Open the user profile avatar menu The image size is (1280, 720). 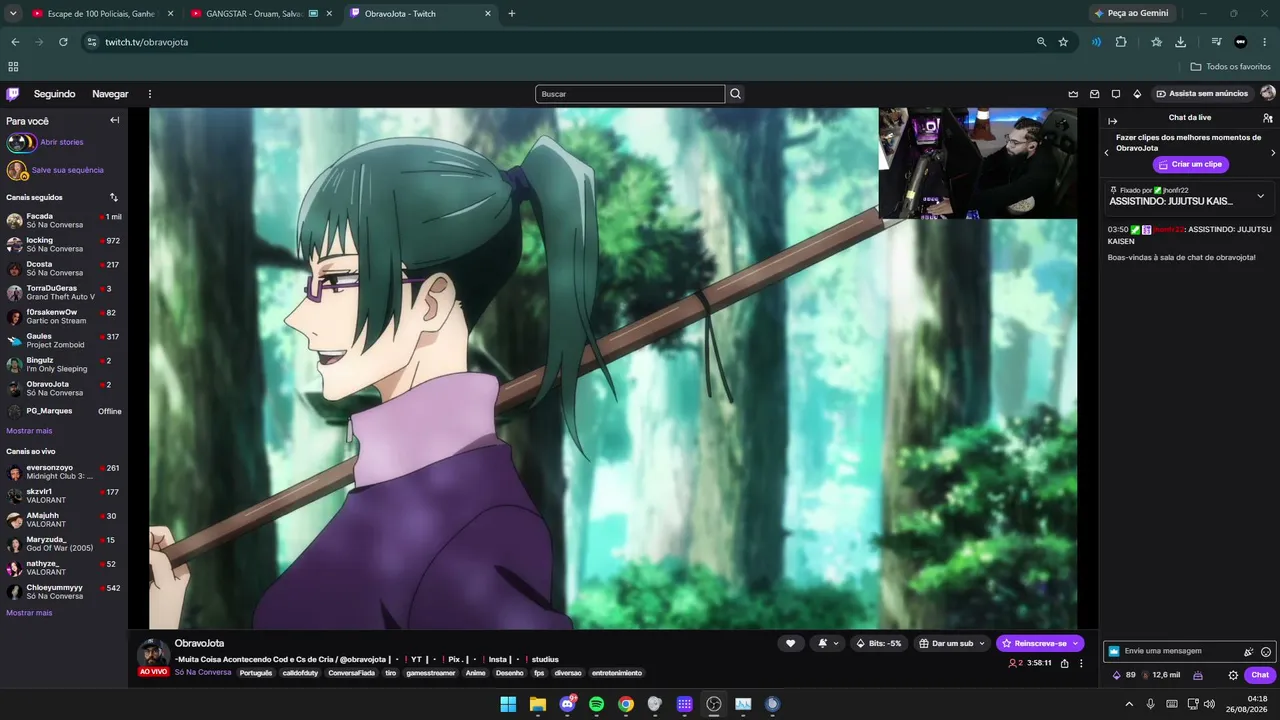click(x=1268, y=93)
